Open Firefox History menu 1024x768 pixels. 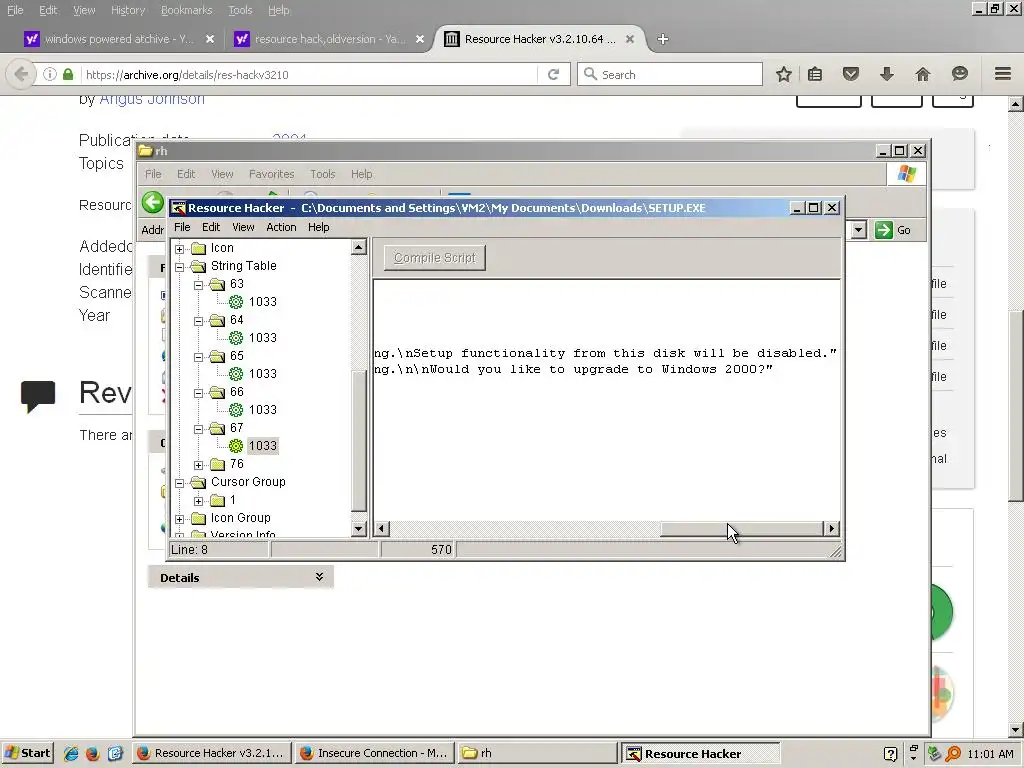pyautogui.click(x=128, y=10)
